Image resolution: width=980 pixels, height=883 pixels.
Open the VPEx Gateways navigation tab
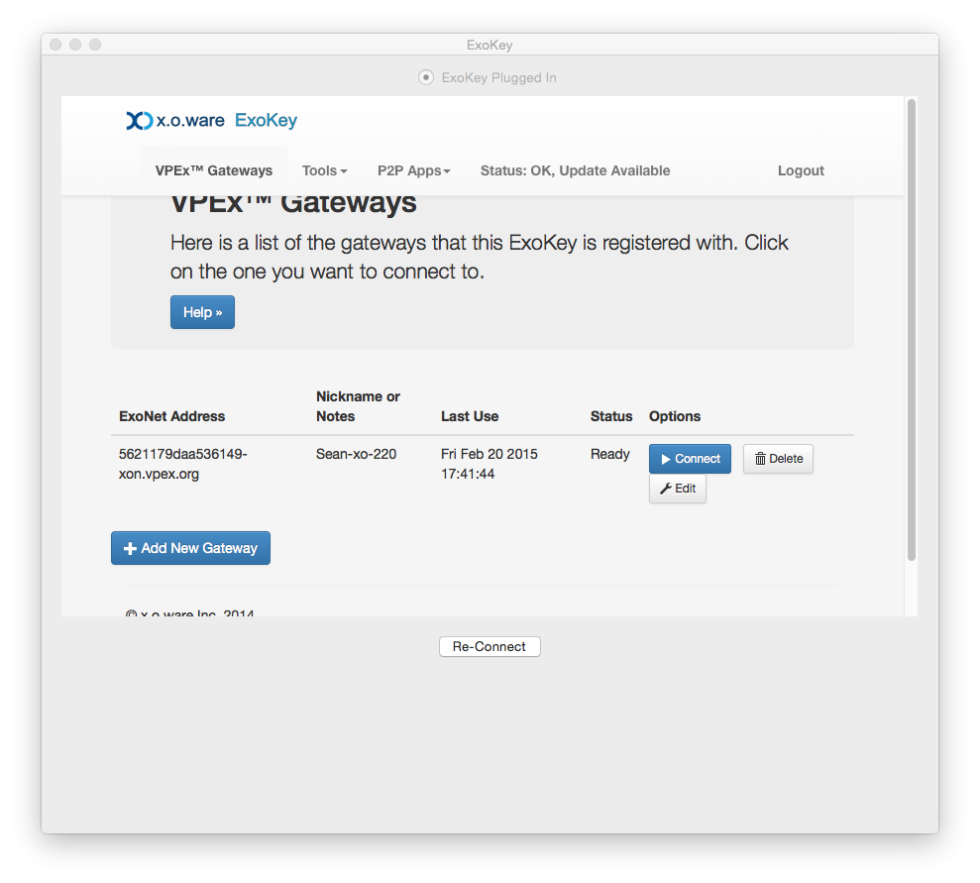(213, 170)
